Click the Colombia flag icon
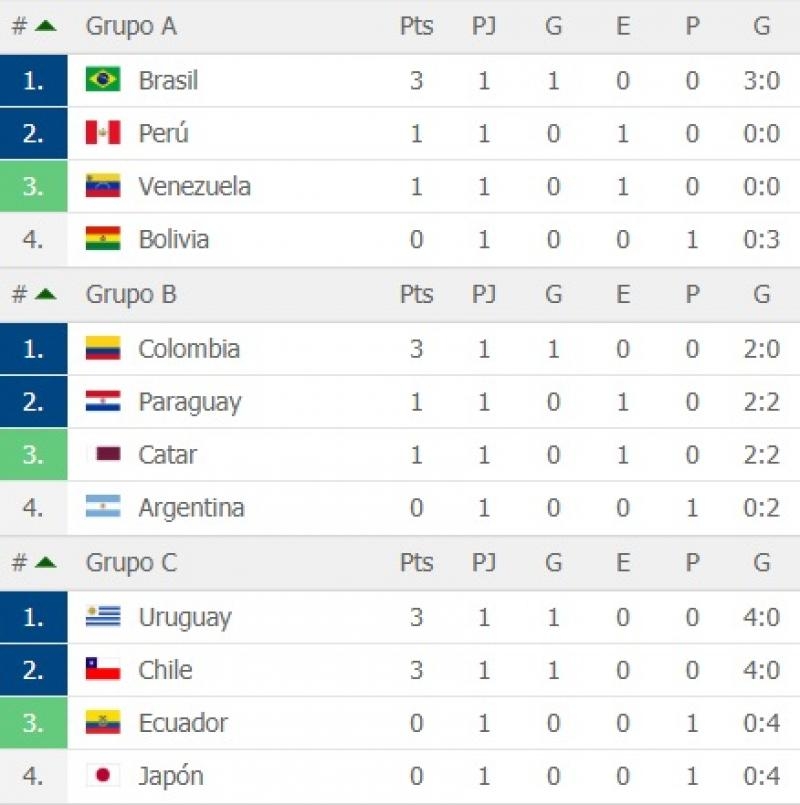Viewport: 800px width, 805px height. 103,349
